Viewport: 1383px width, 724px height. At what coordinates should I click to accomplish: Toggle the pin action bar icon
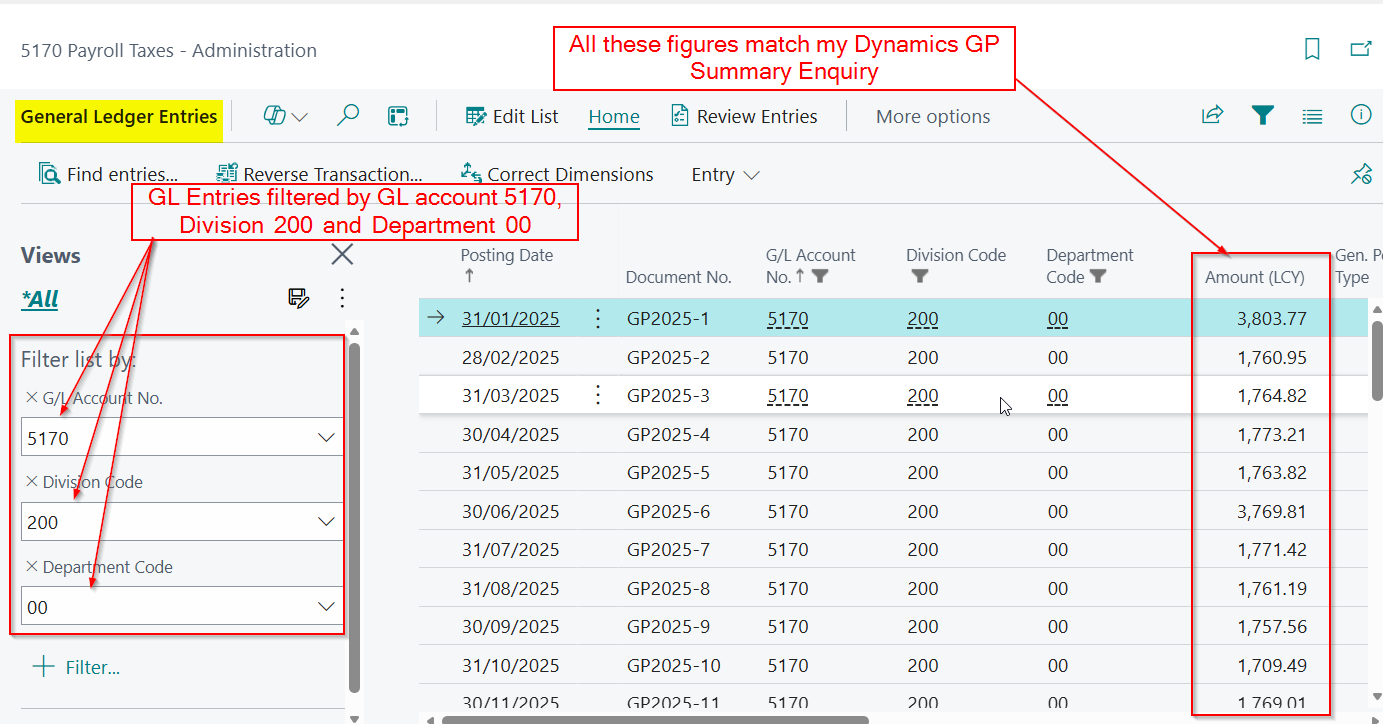1361,175
